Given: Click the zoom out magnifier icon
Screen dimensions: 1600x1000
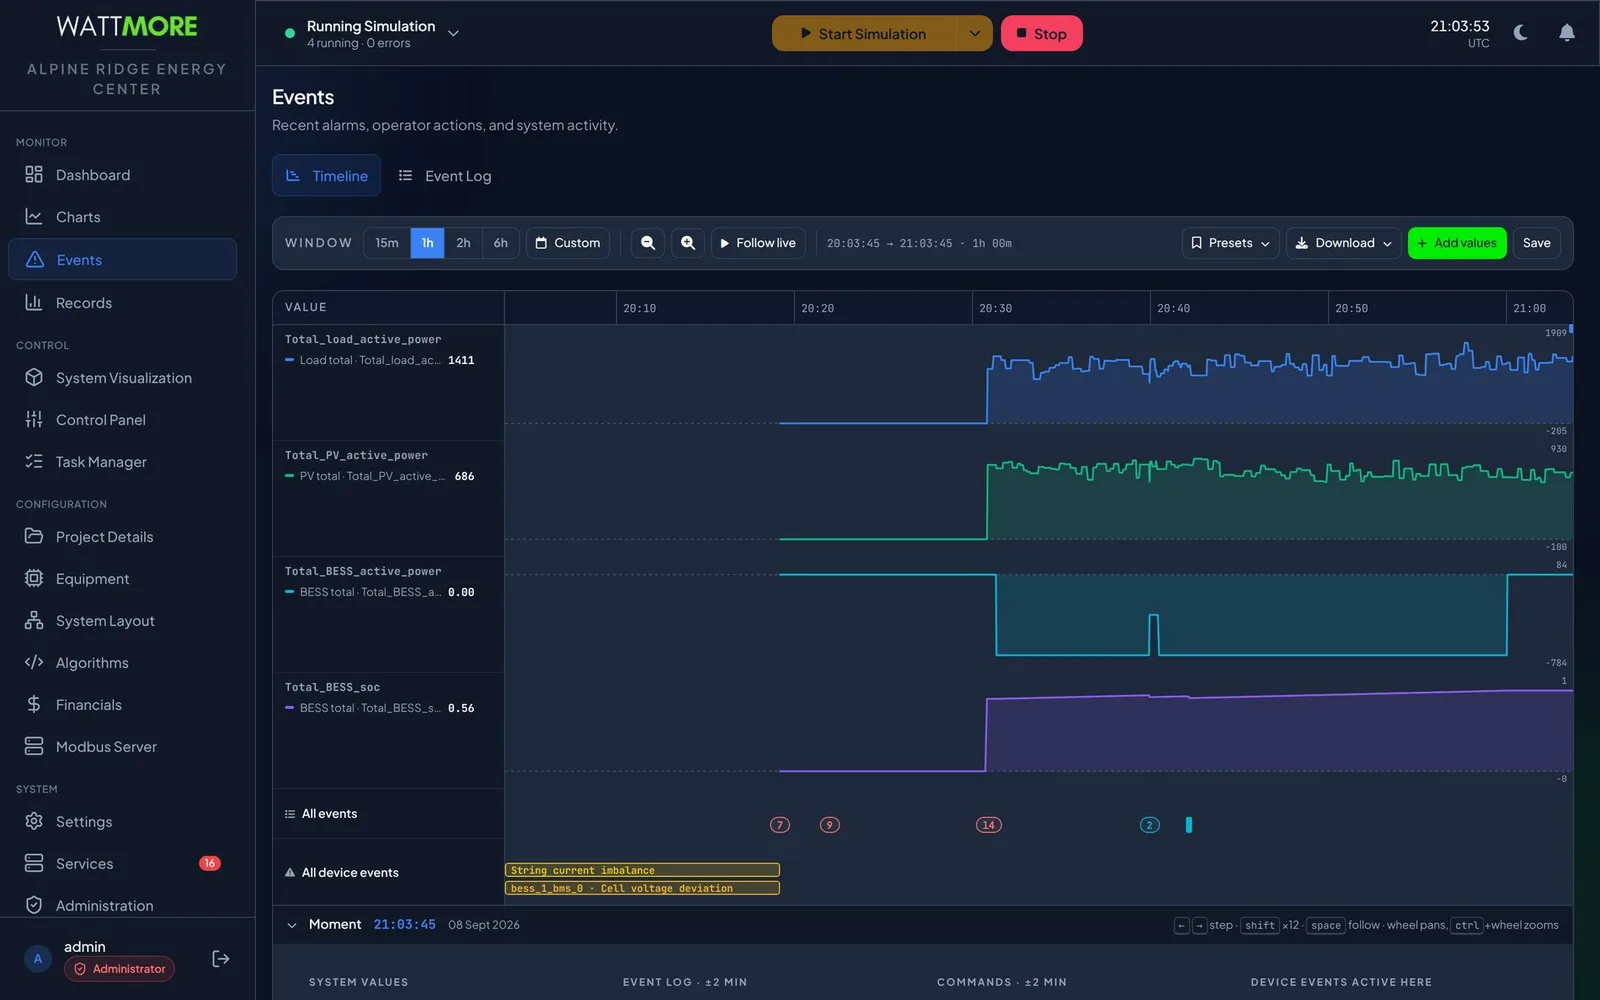Looking at the screenshot, I should (648, 243).
